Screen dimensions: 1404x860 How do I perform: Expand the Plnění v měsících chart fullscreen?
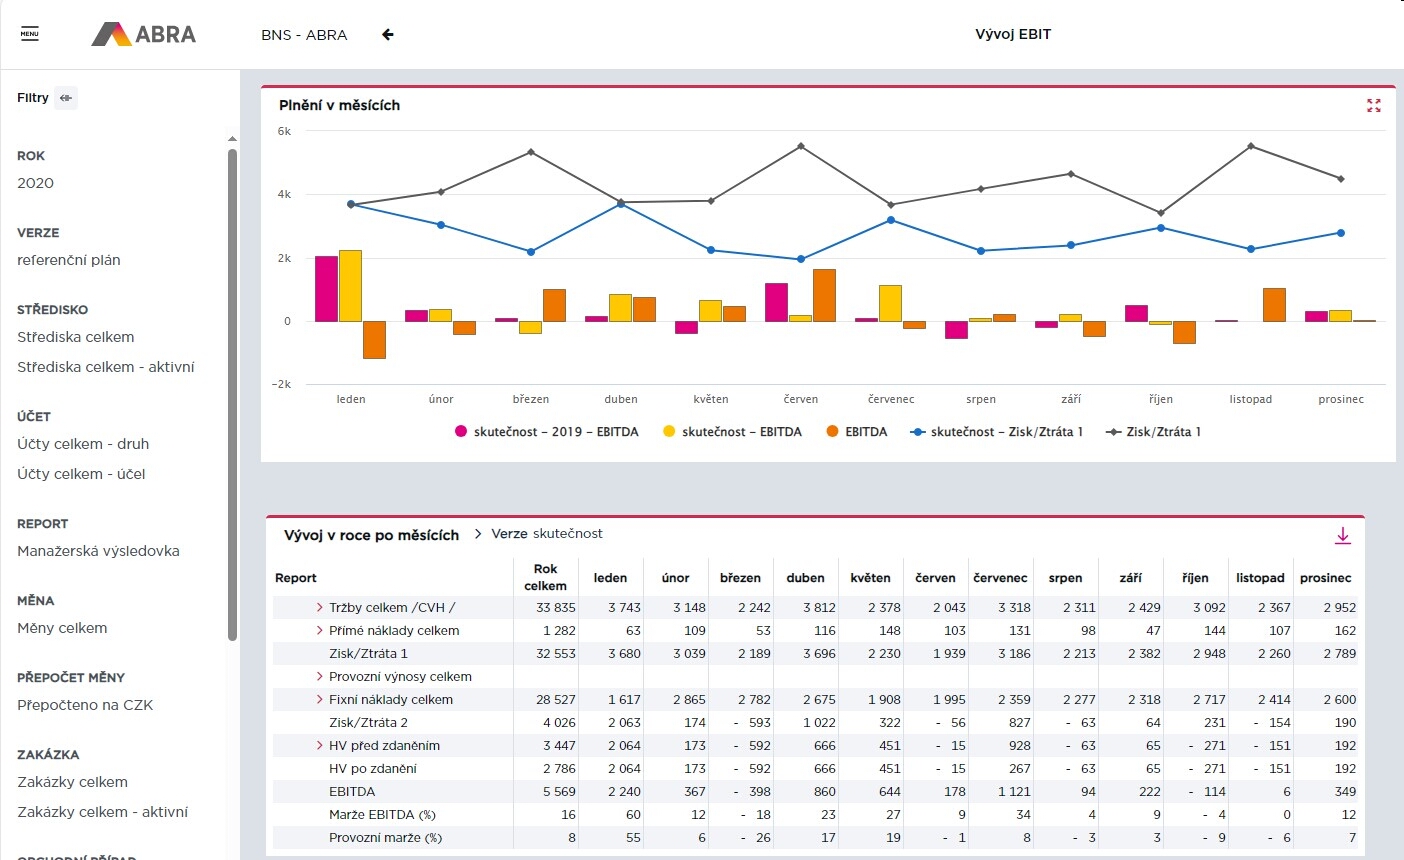click(1374, 105)
